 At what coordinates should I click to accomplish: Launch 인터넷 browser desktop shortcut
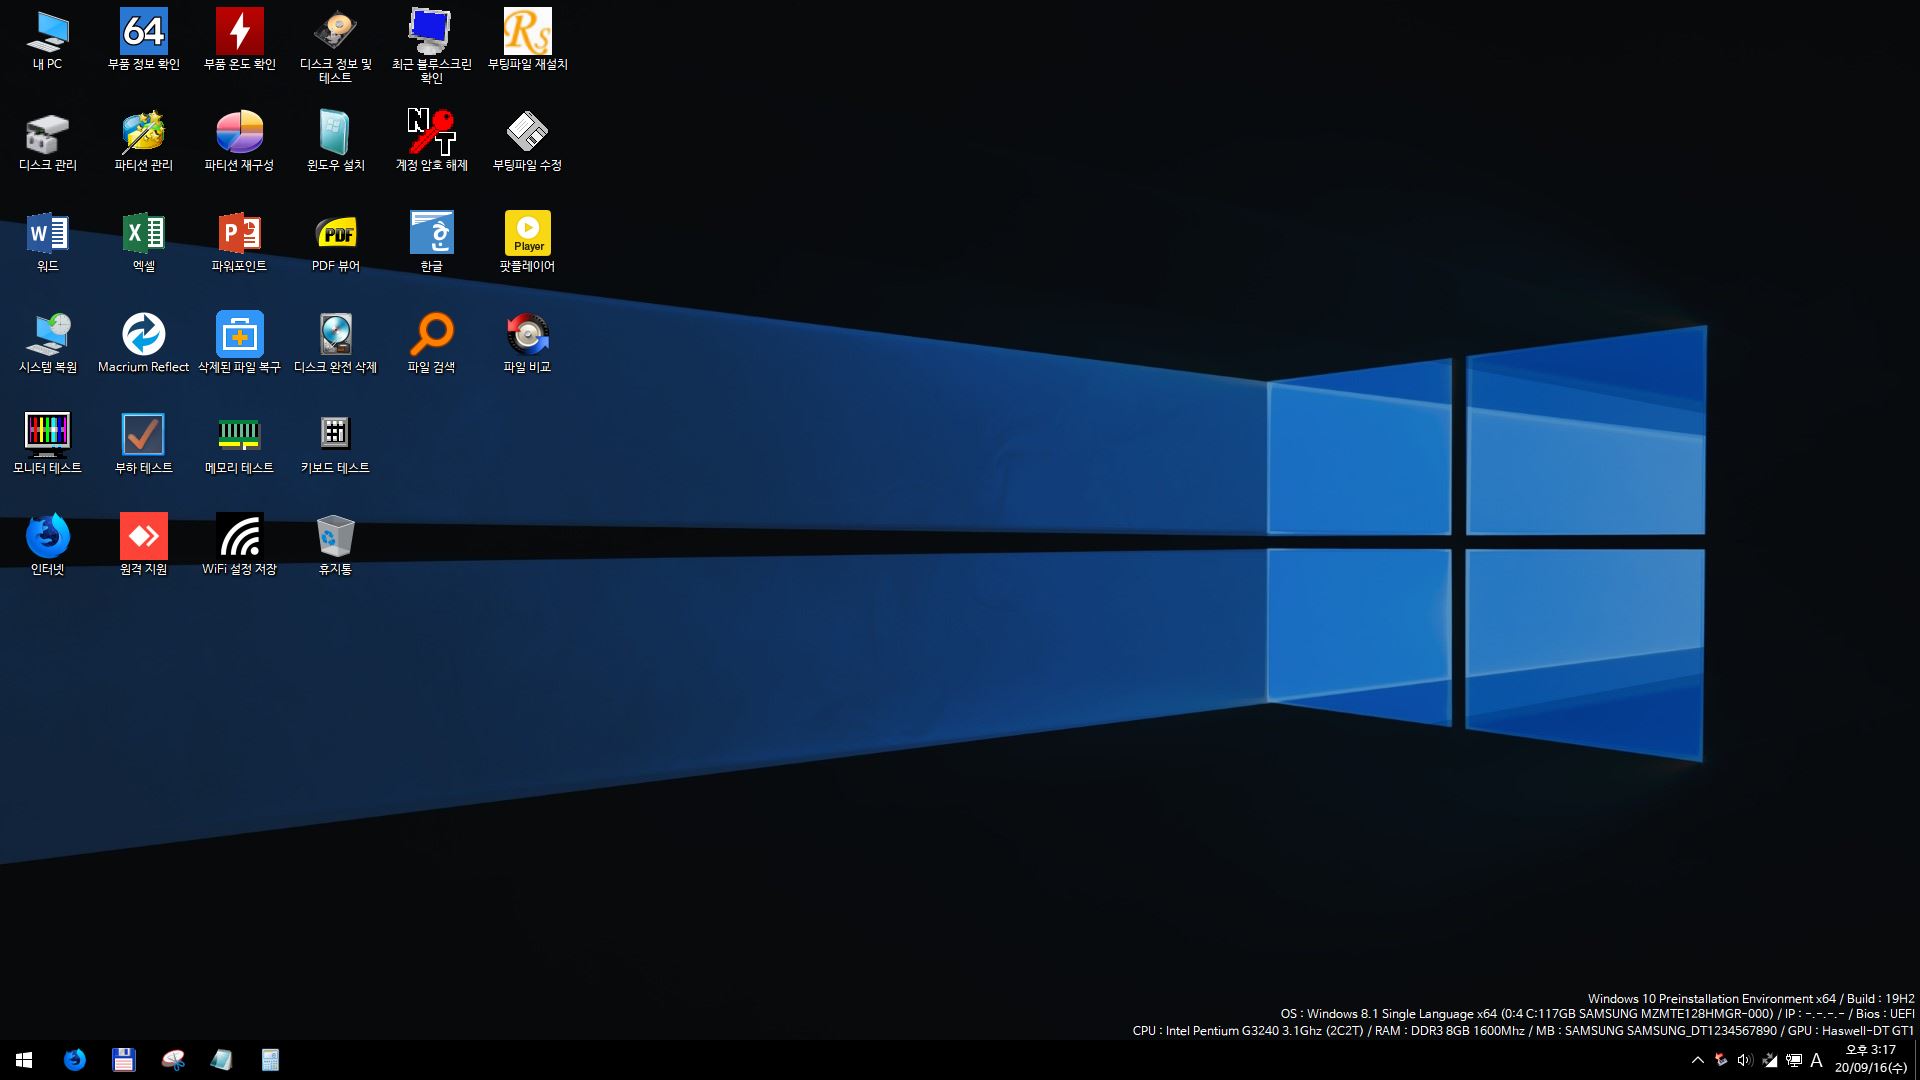(x=48, y=544)
